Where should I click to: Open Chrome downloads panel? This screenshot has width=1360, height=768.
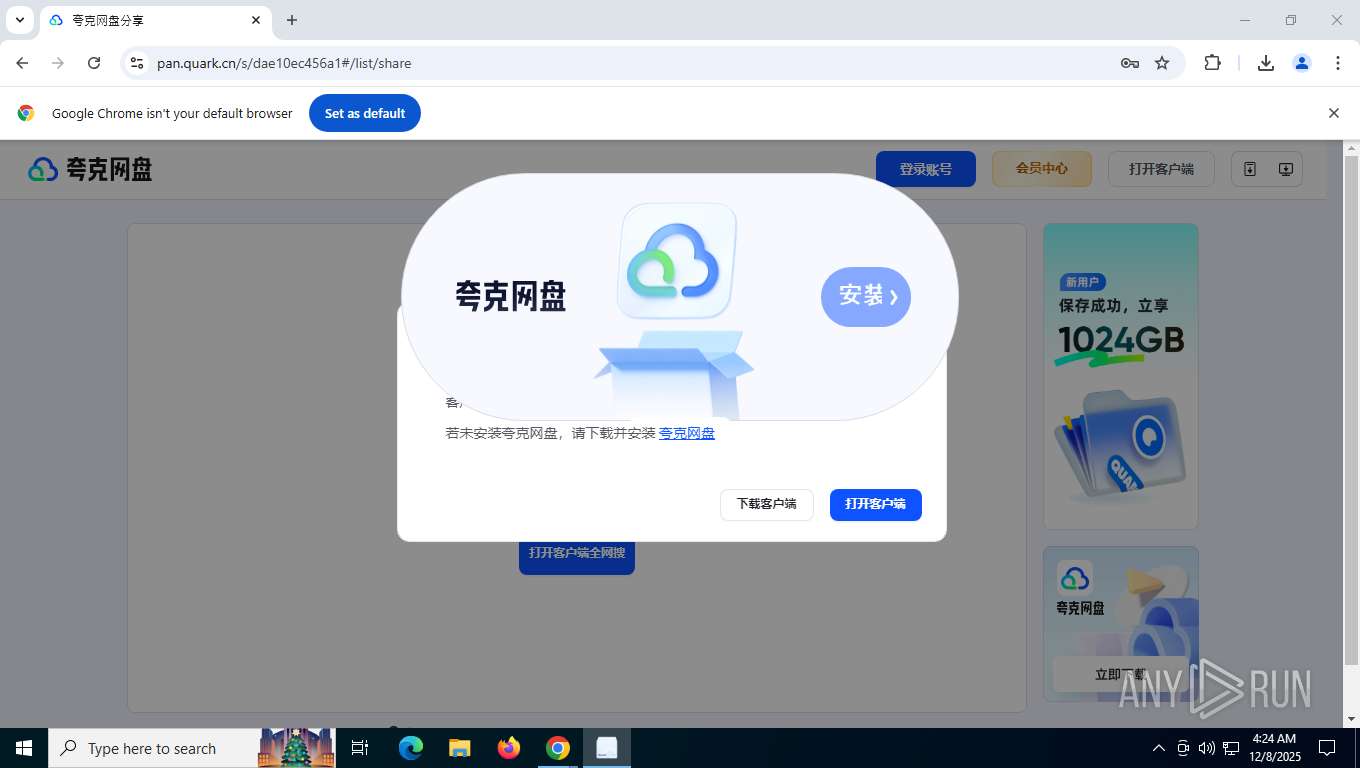coord(1266,63)
